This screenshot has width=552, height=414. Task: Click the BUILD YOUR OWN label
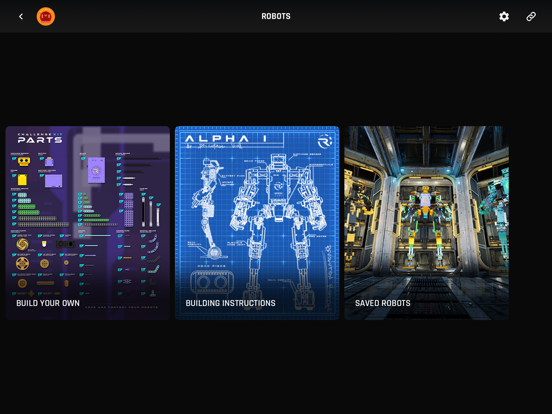click(48, 303)
